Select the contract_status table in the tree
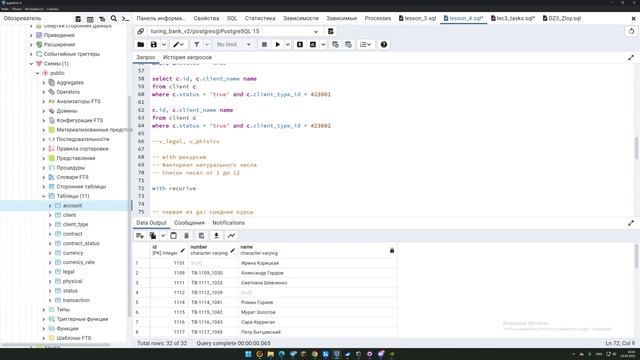 pos(81,244)
